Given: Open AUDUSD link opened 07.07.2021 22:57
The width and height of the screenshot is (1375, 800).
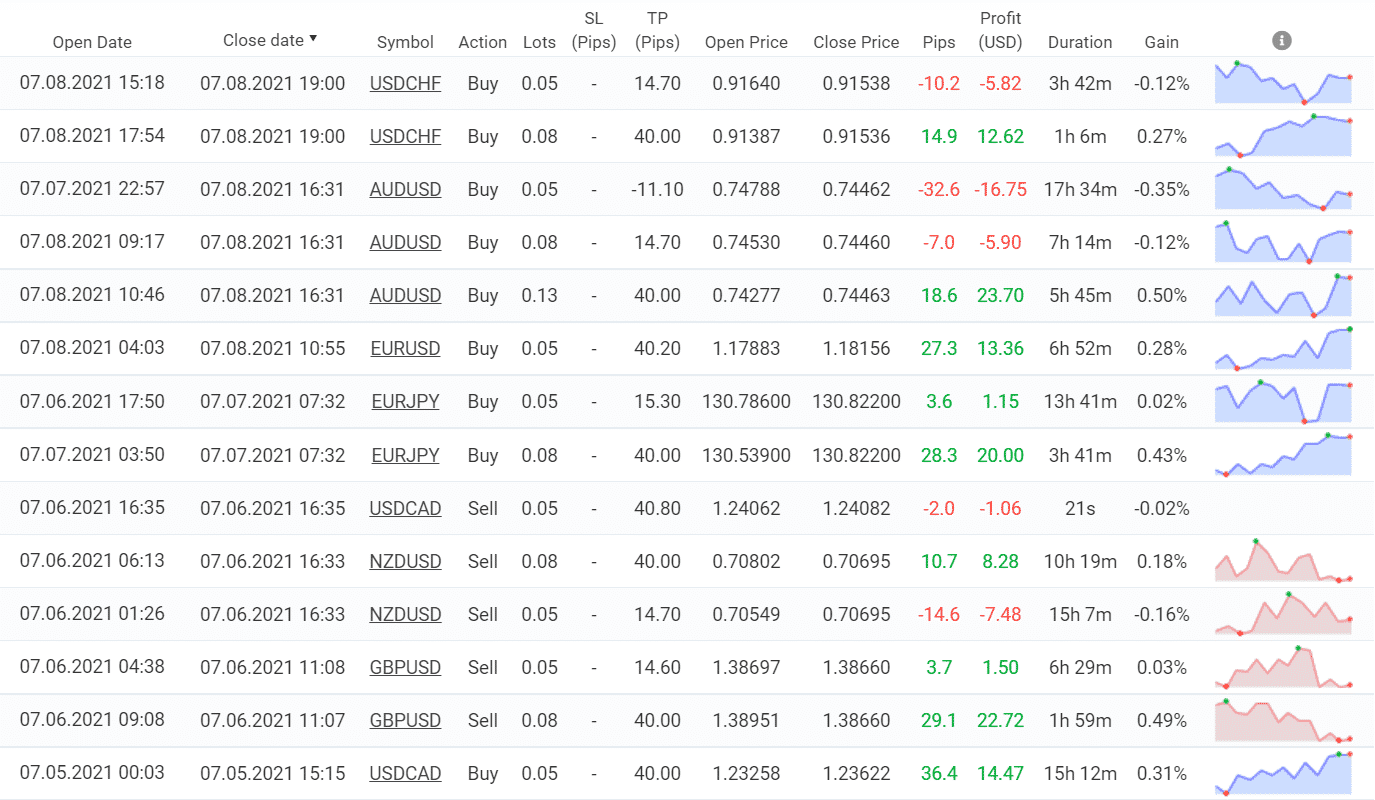Looking at the screenshot, I should coord(405,189).
